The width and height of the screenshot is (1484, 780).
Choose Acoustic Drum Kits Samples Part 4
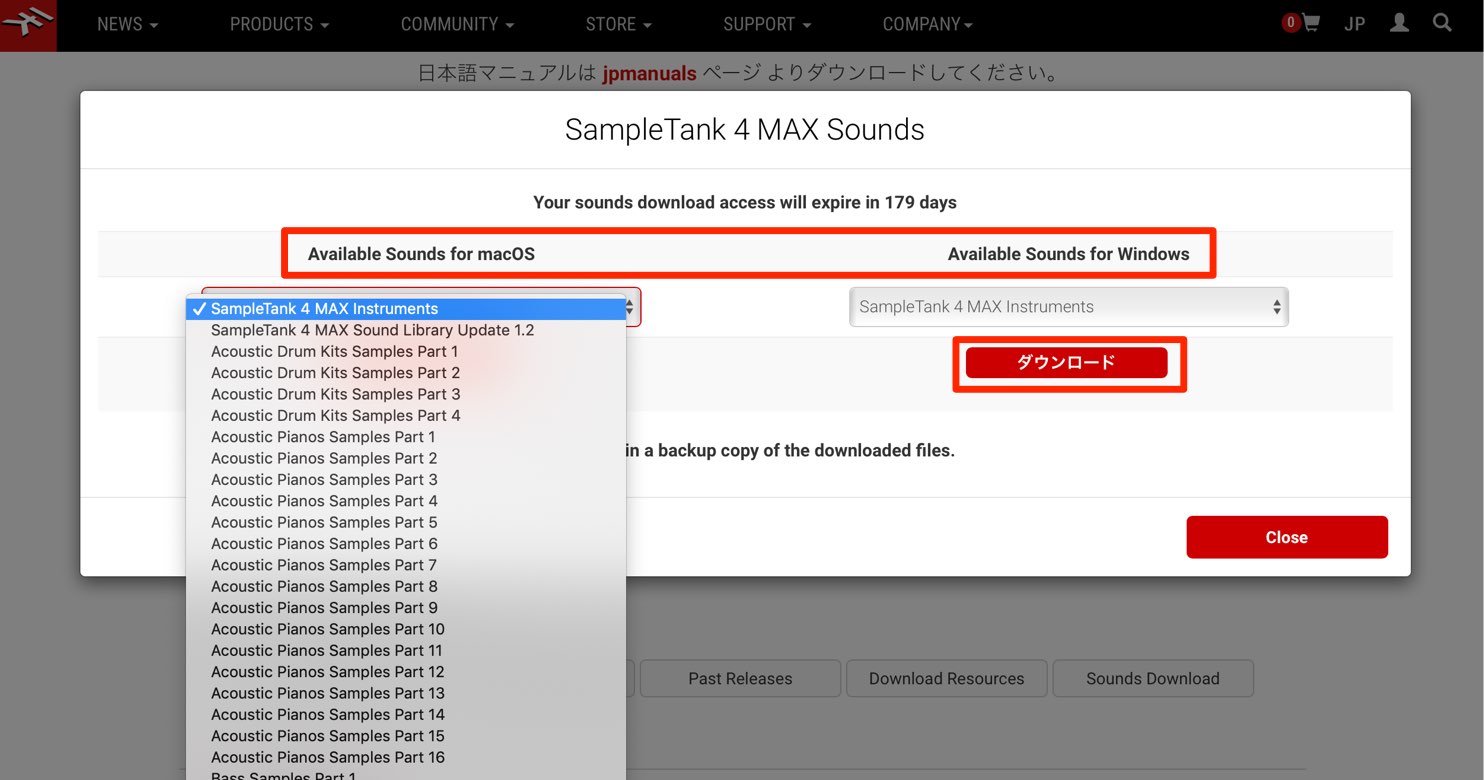click(x=406, y=415)
